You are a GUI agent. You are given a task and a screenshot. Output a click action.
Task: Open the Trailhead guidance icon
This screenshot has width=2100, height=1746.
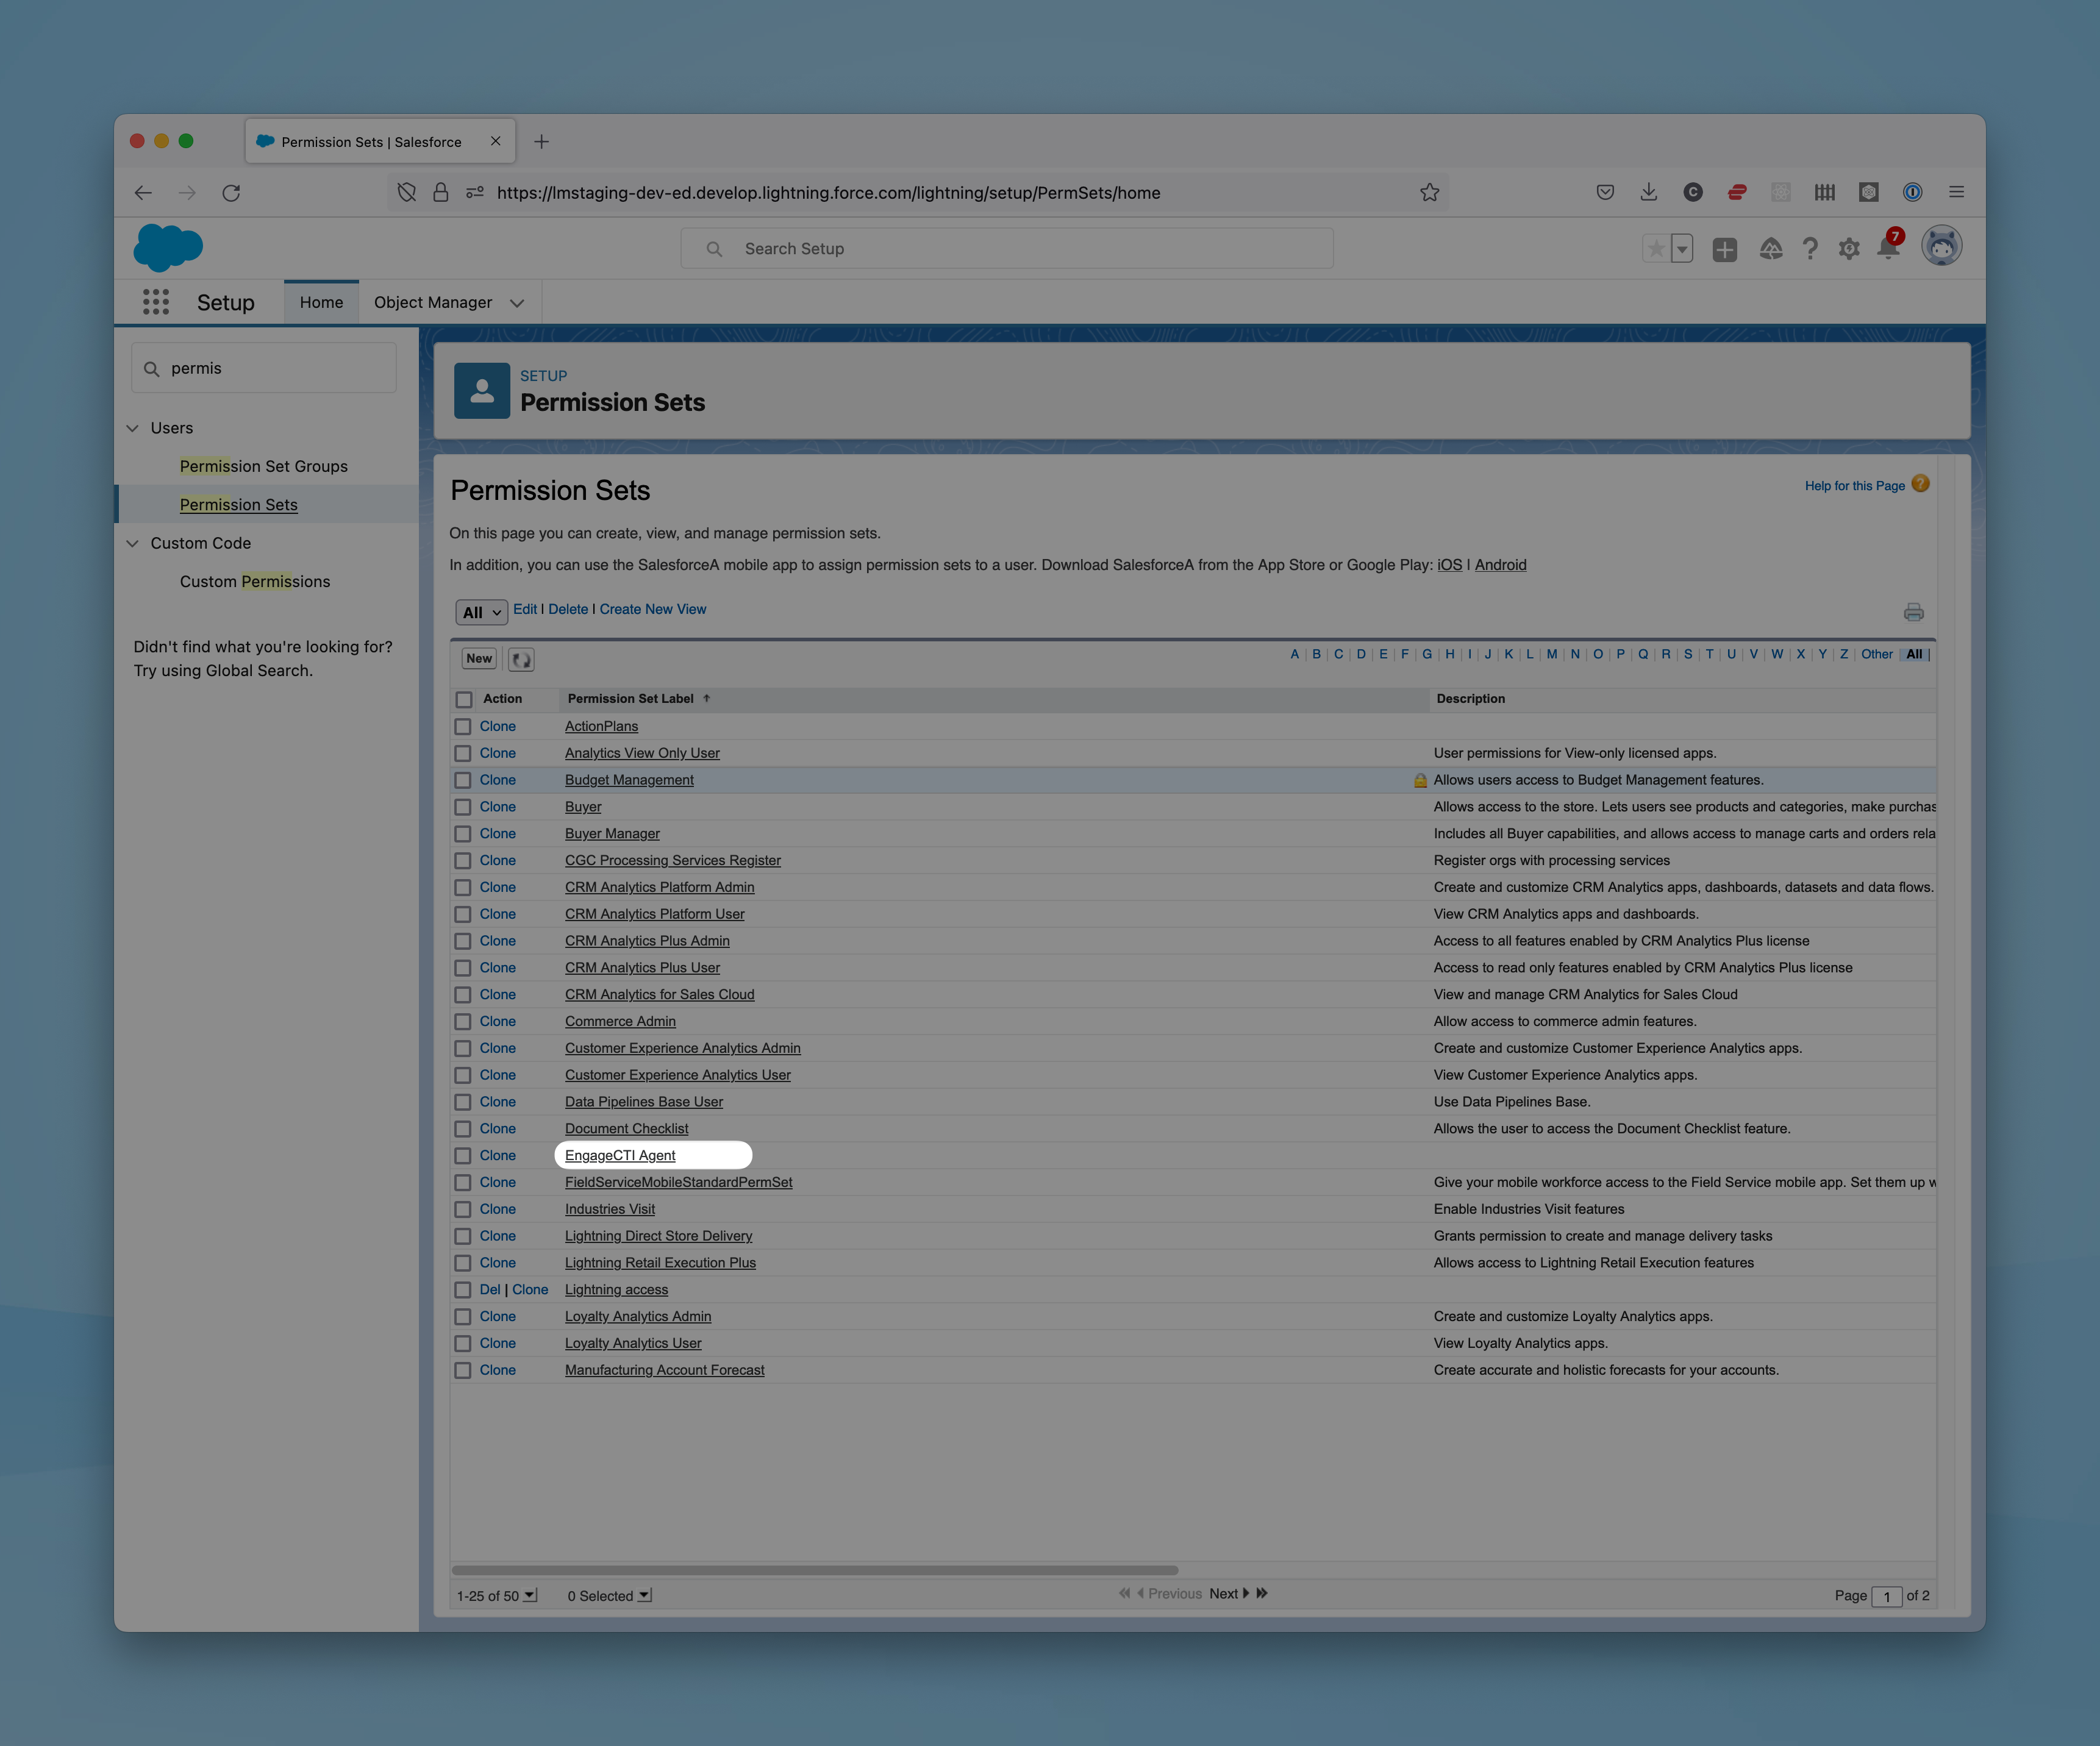click(1770, 249)
